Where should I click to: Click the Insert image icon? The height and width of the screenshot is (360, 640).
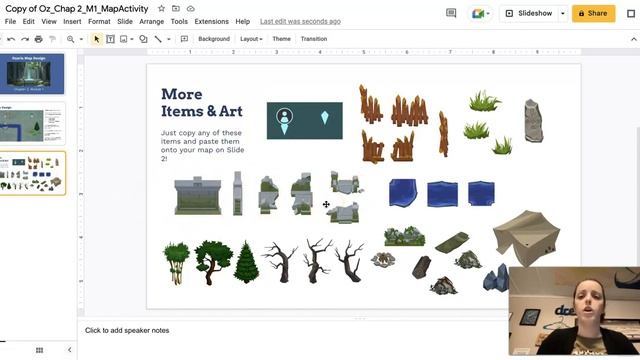pyautogui.click(x=123, y=39)
